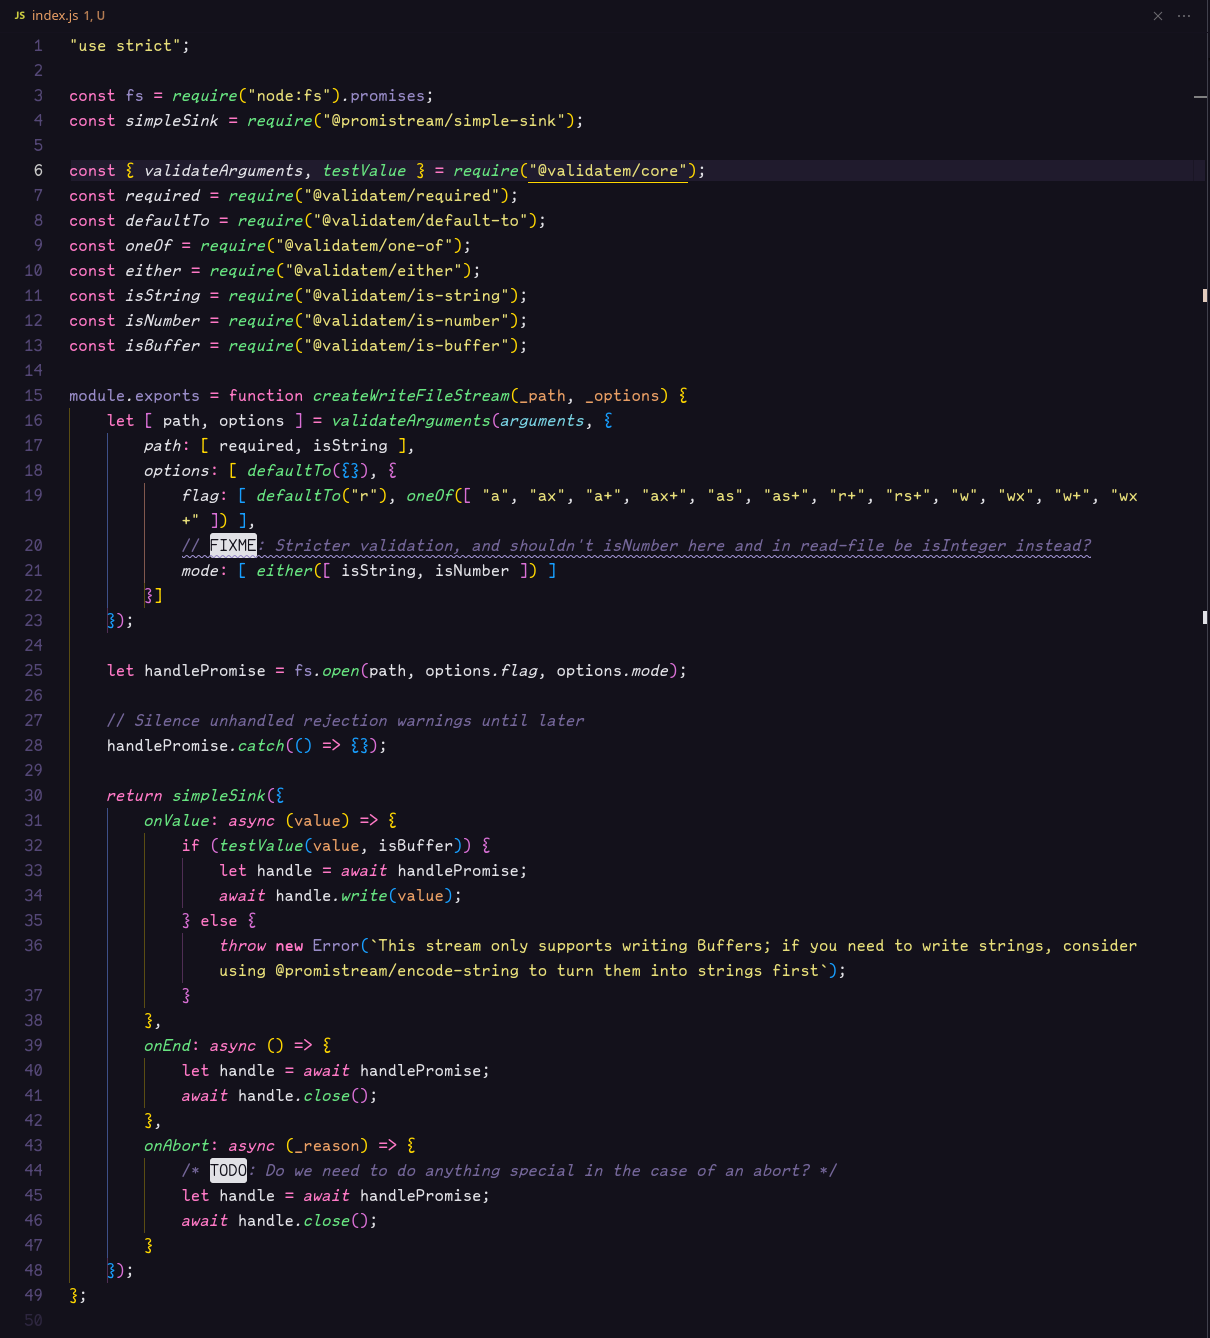Click the "Silence unhandled rejection" comment

345,720
